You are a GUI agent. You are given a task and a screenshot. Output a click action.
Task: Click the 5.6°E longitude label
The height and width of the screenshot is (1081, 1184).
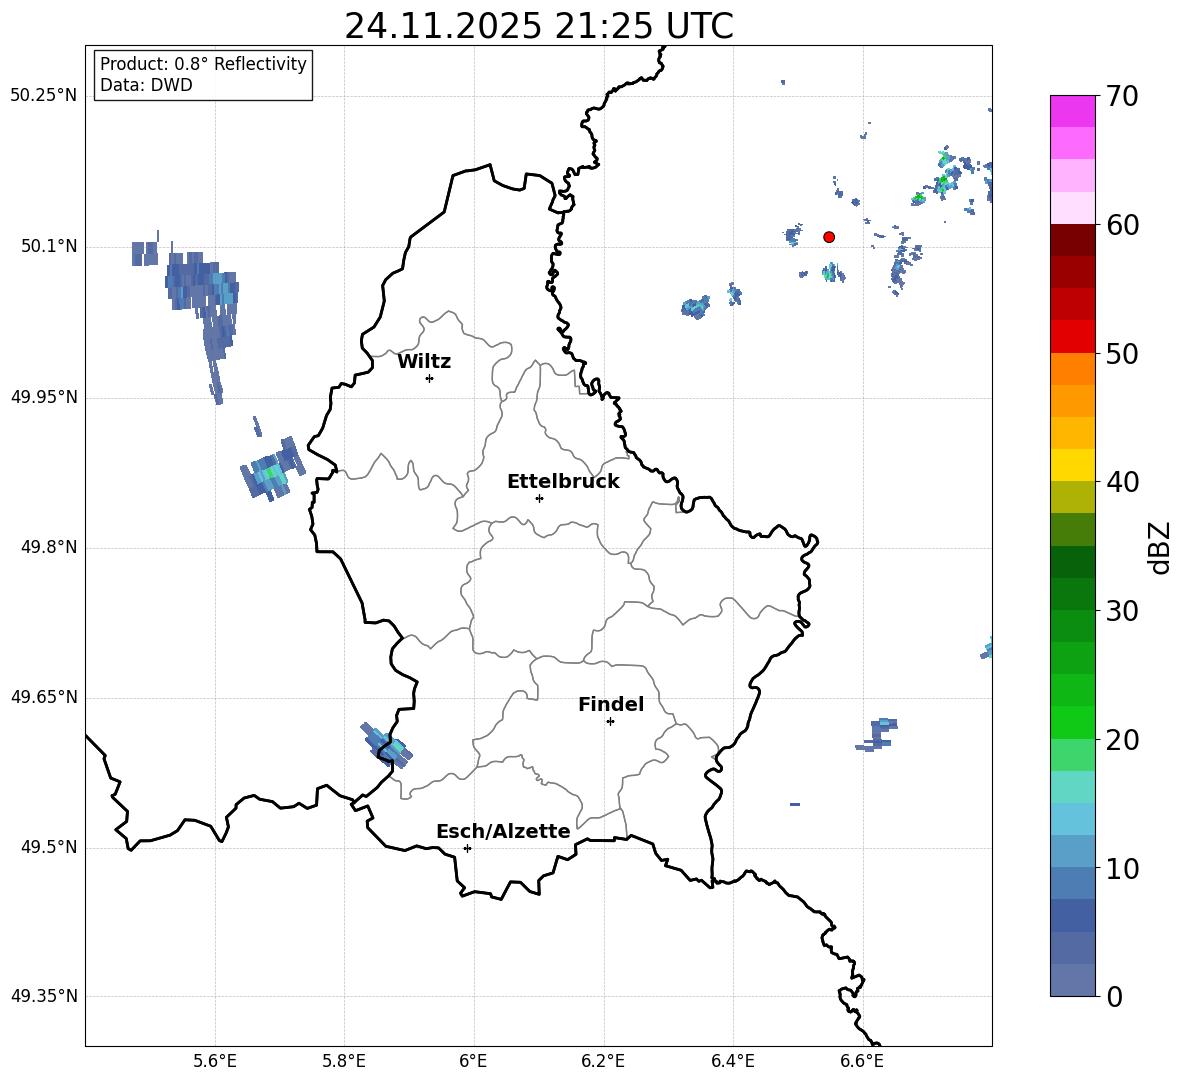[215, 1062]
